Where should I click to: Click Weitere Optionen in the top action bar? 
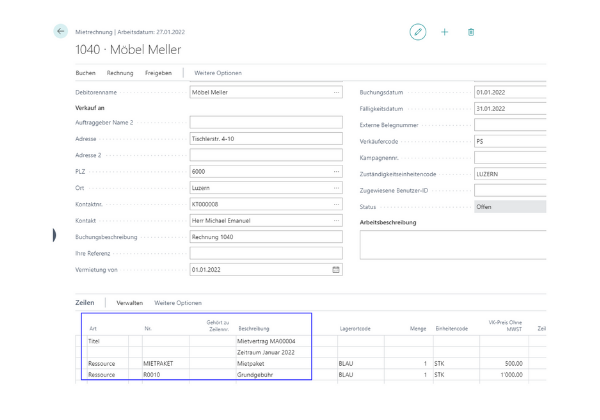coord(217,73)
